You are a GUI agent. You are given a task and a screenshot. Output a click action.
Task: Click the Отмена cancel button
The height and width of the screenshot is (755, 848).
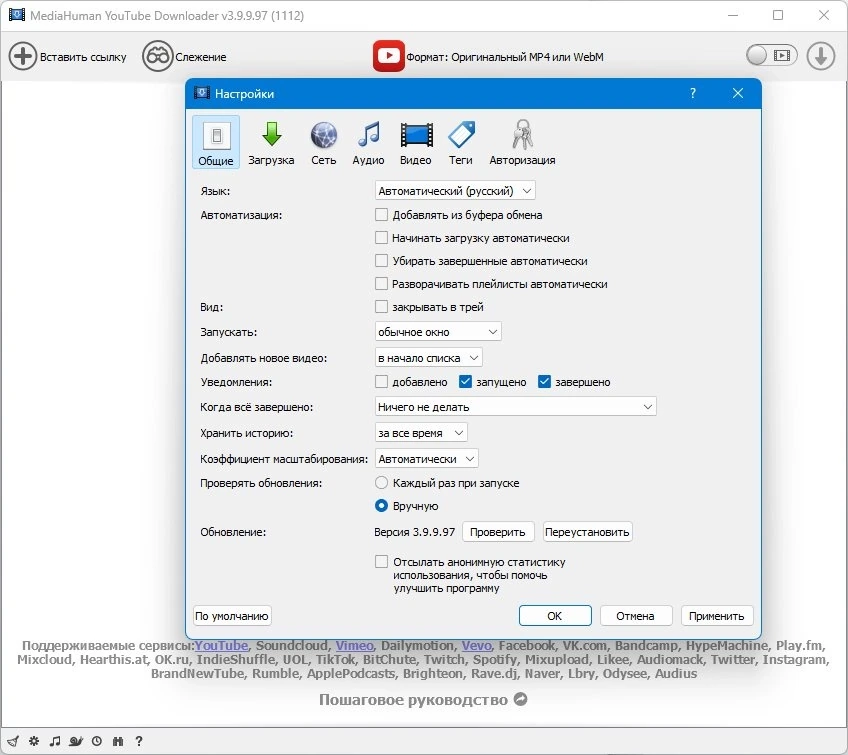pyautogui.click(x=635, y=615)
